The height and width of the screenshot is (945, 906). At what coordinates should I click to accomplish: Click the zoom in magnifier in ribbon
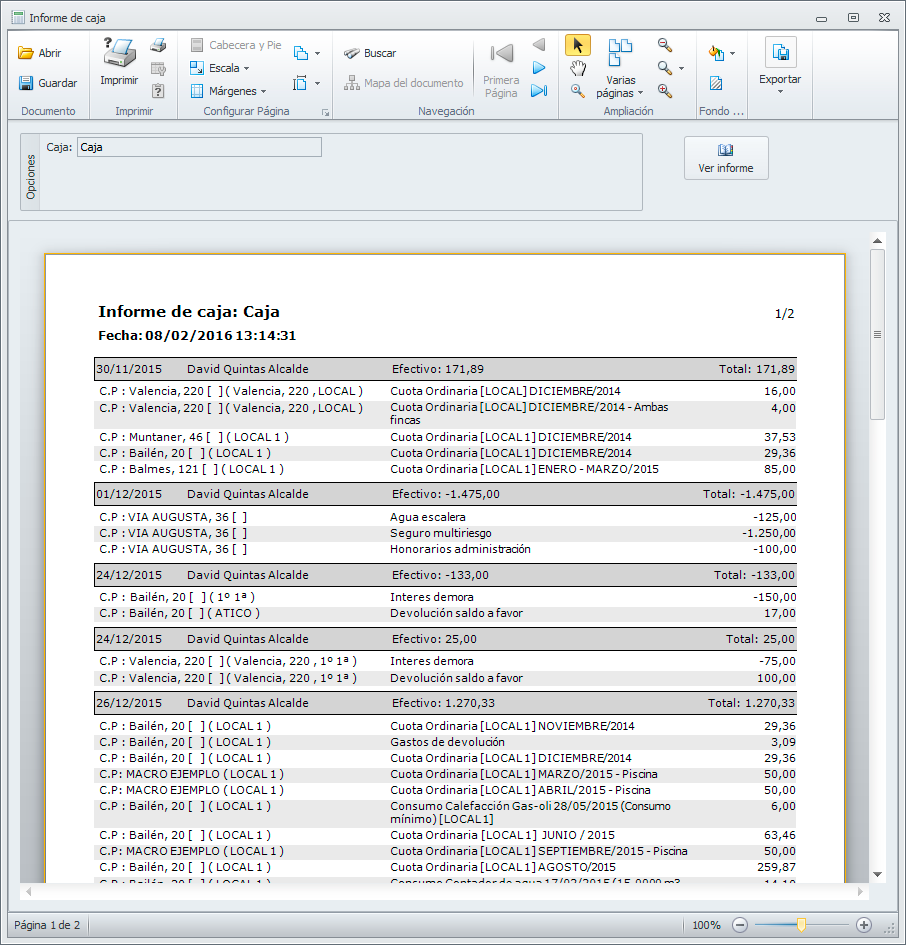[665, 91]
